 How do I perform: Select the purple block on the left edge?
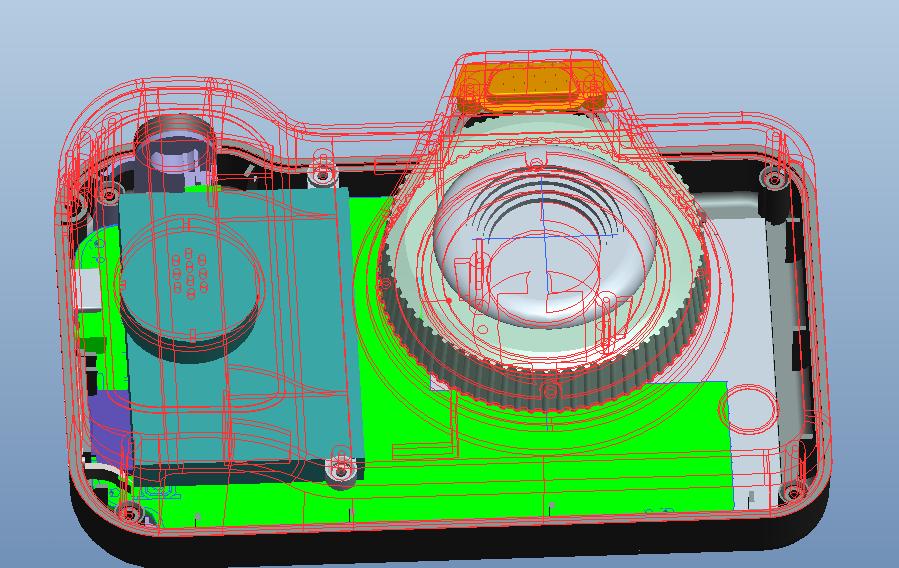click(108, 425)
